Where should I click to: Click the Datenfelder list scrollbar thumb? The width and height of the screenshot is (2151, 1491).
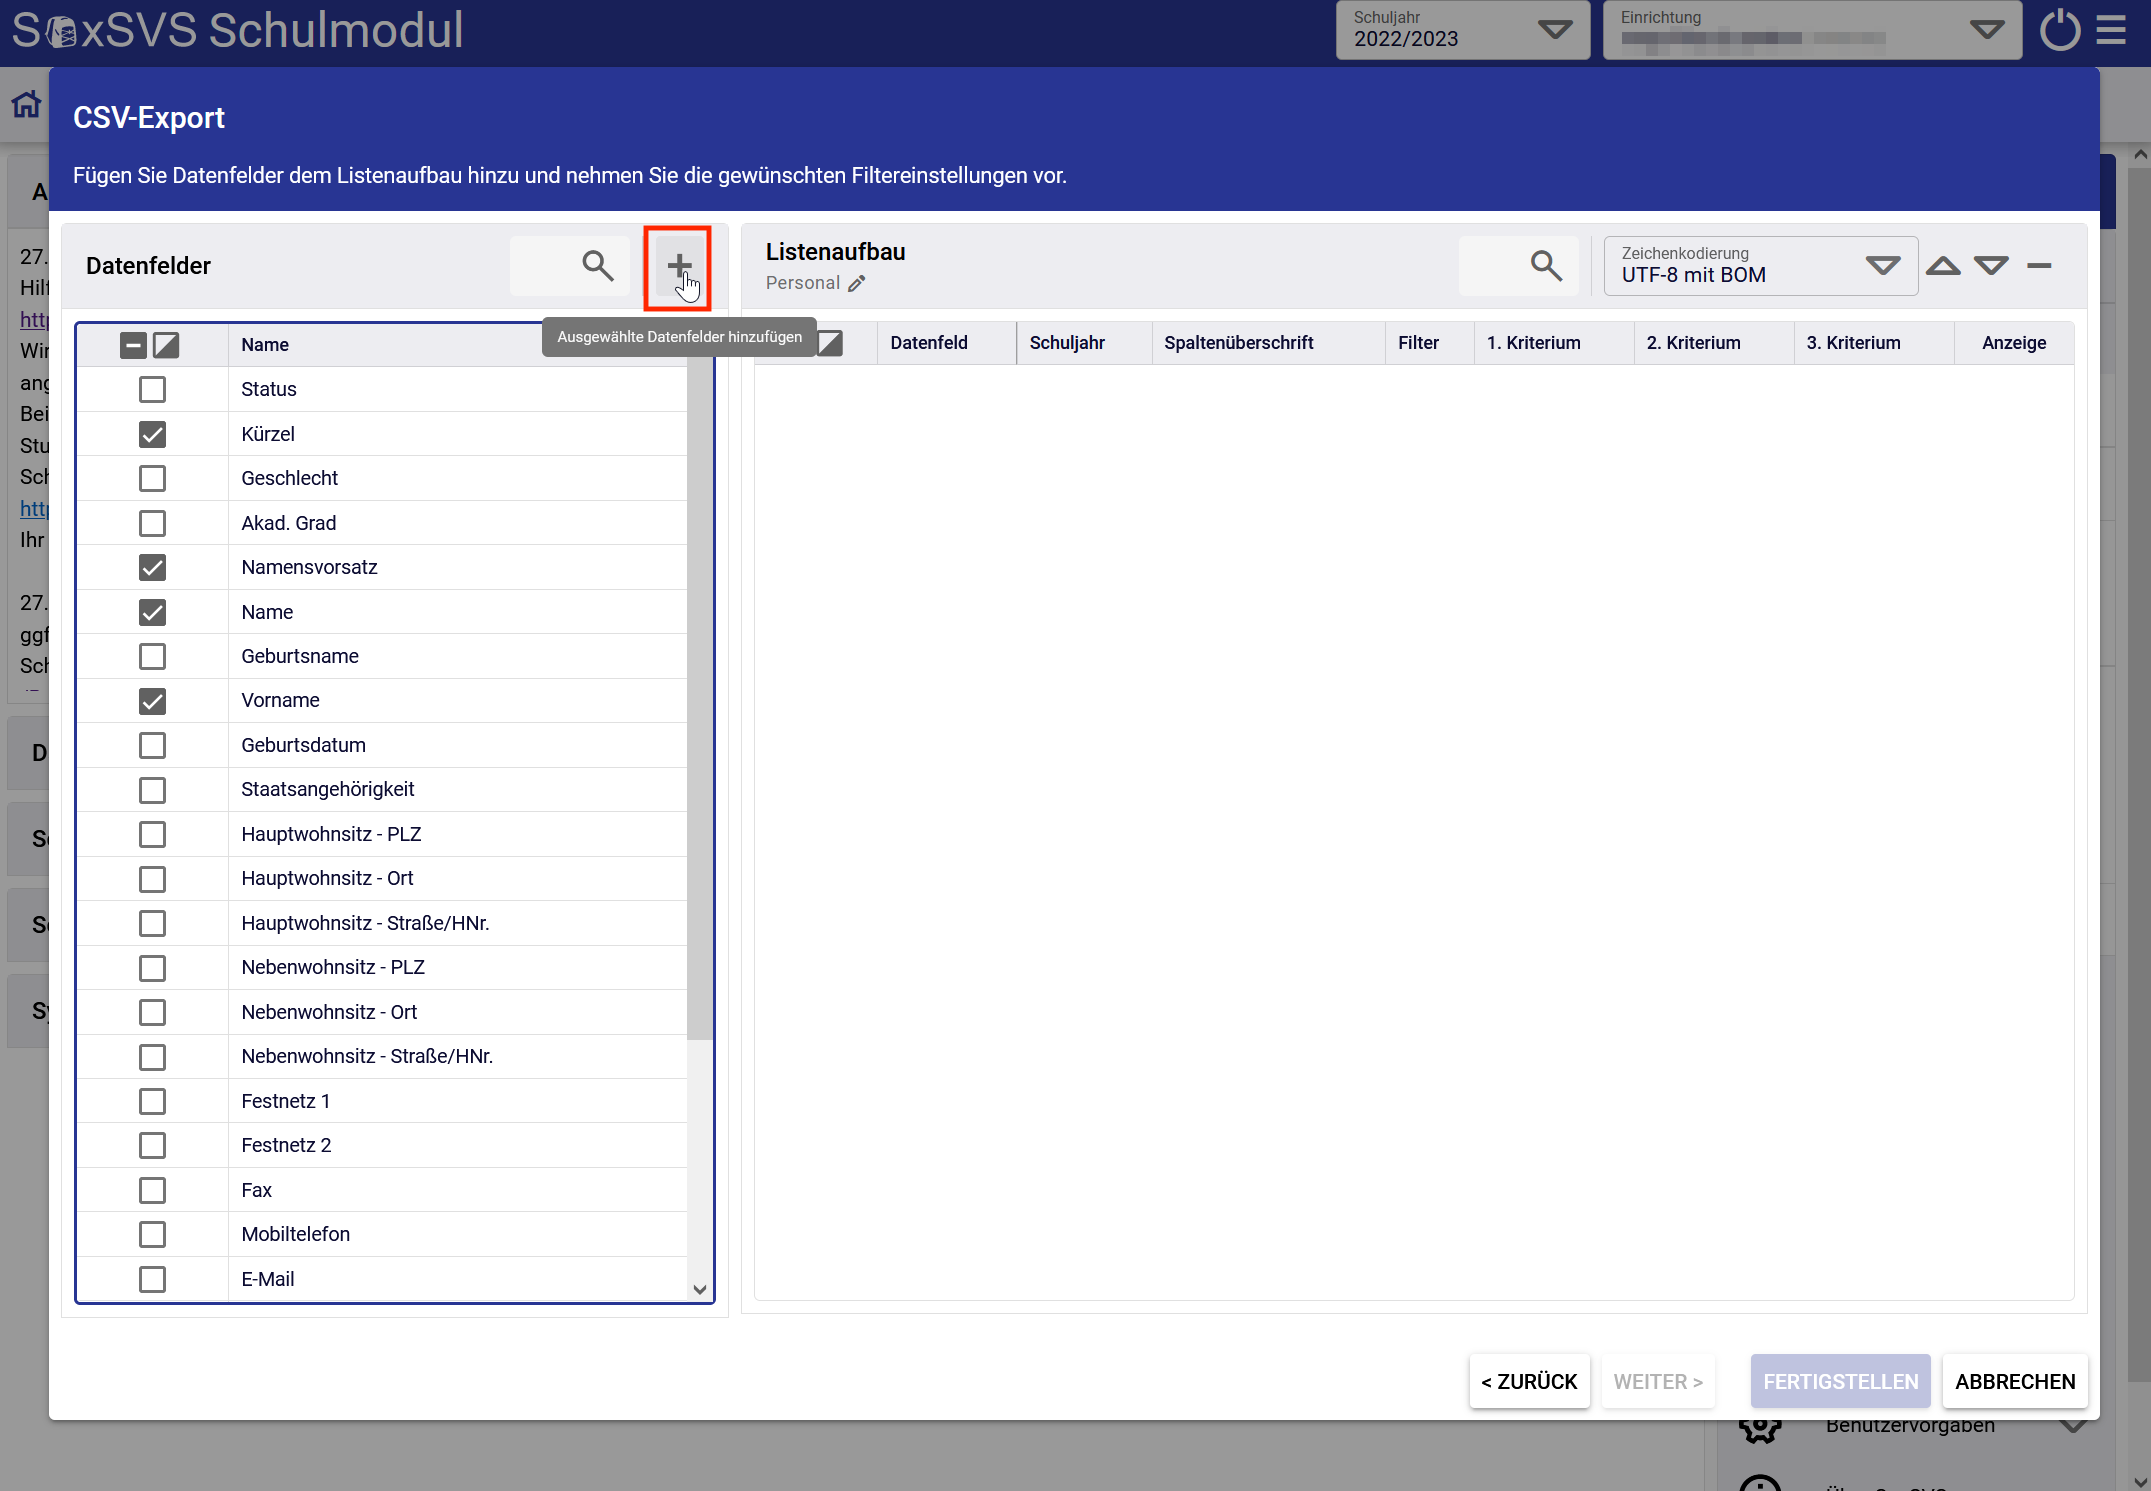pyautogui.click(x=700, y=700)
